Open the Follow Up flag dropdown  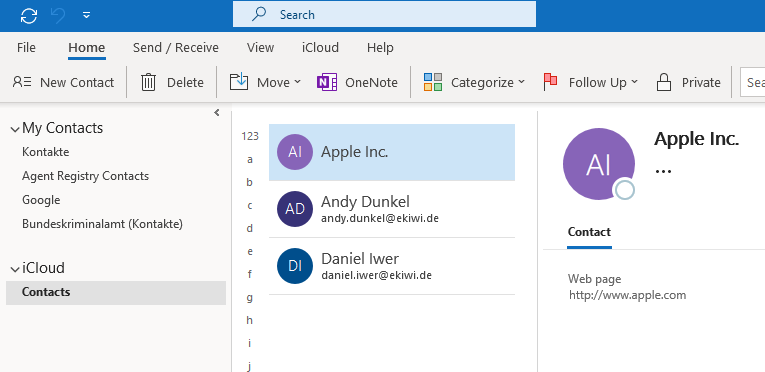coord(590,83)
